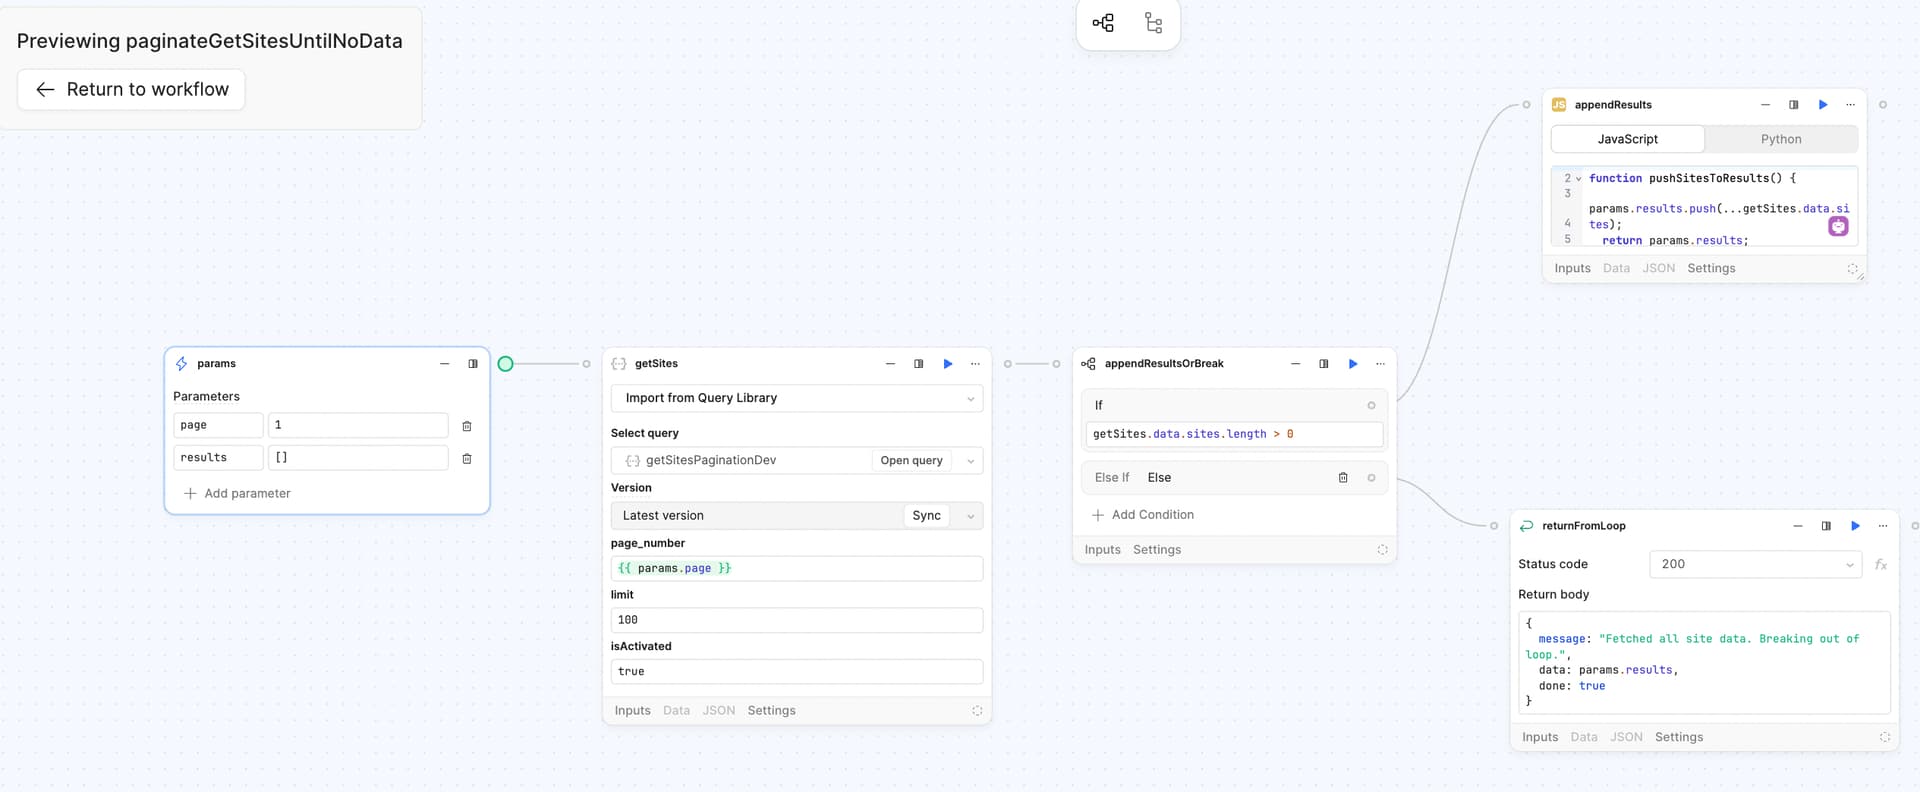Fold code at line 2 arrow
Screen dimensions: 1920x792
[1579, 179]
